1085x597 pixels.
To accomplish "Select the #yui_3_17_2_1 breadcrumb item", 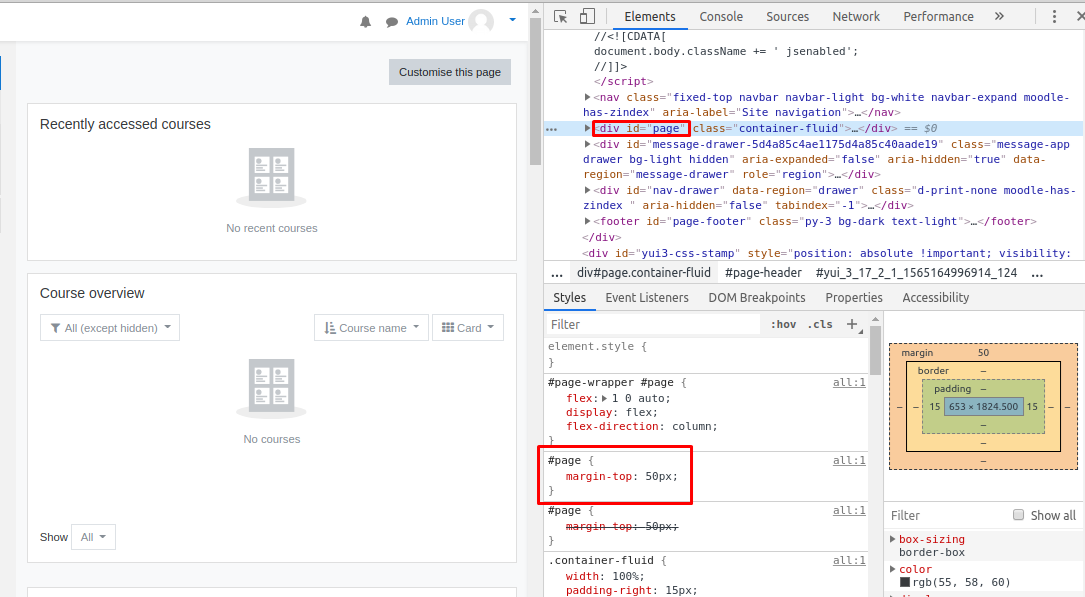I will [916, 273].
